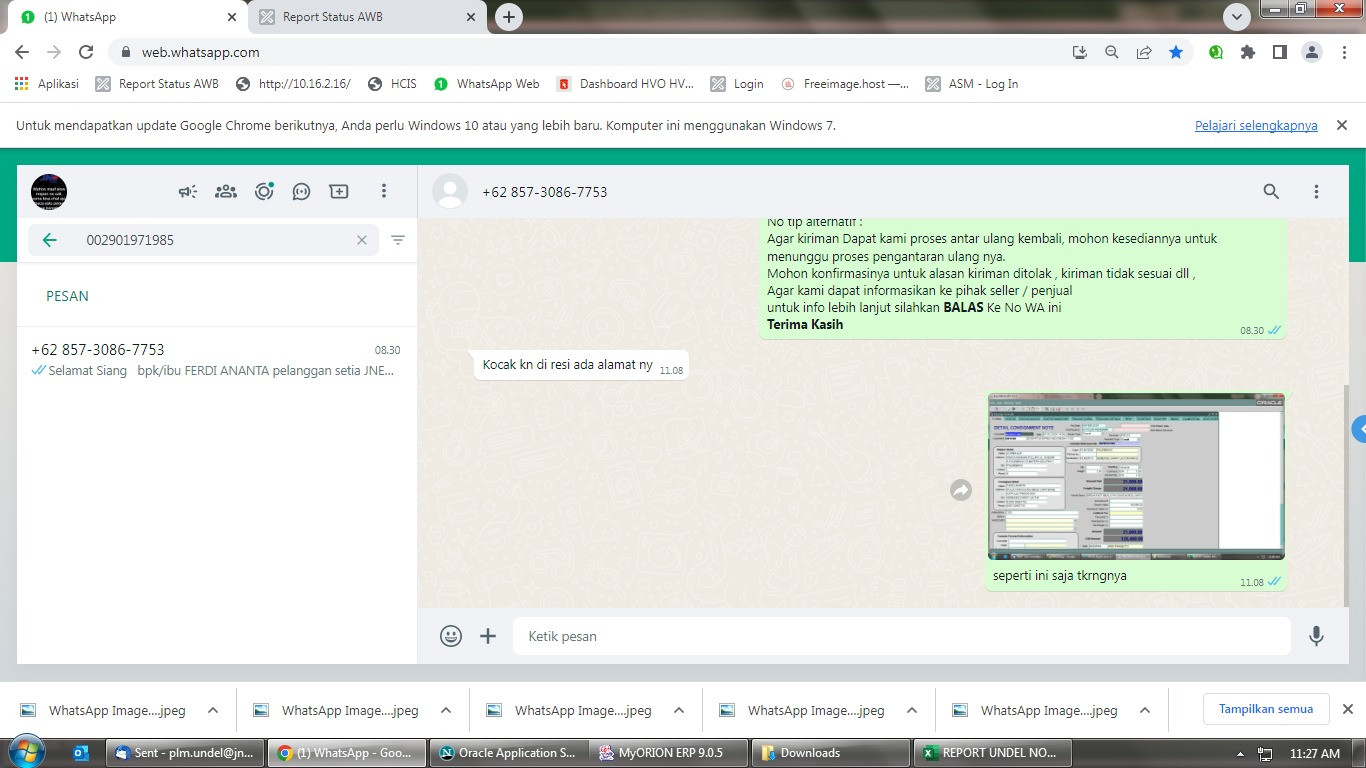
Task: Toggle the unread chats filter icon
Action: (x=398, y=240)
